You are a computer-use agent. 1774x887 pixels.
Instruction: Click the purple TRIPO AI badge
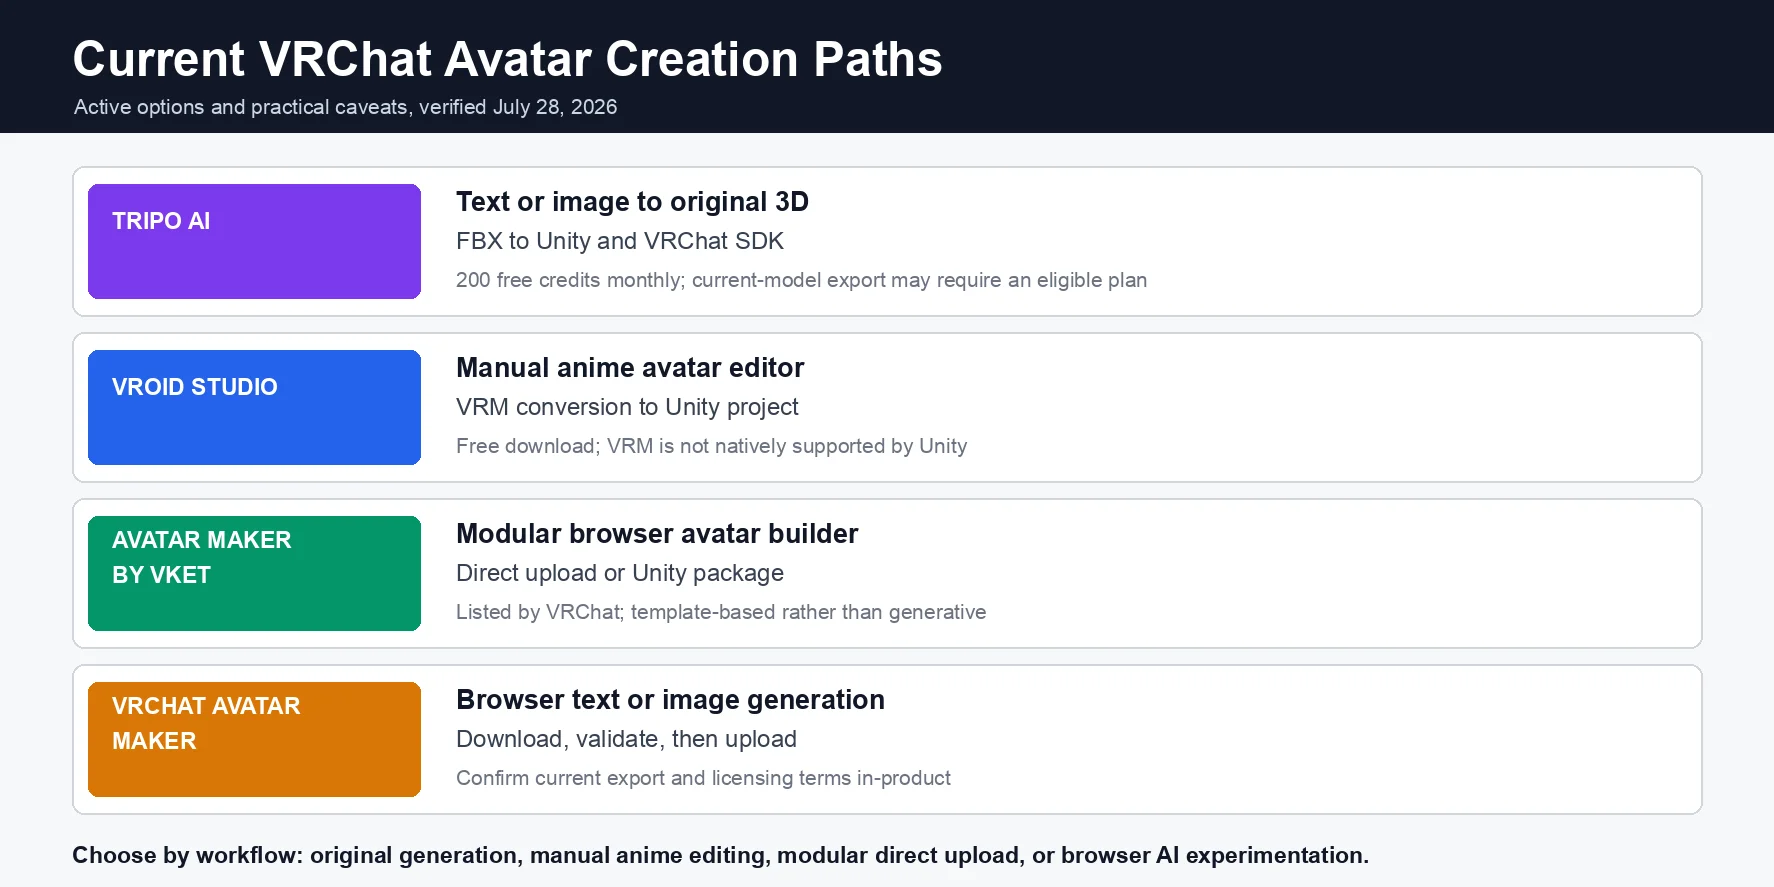(x=254, y=241)
